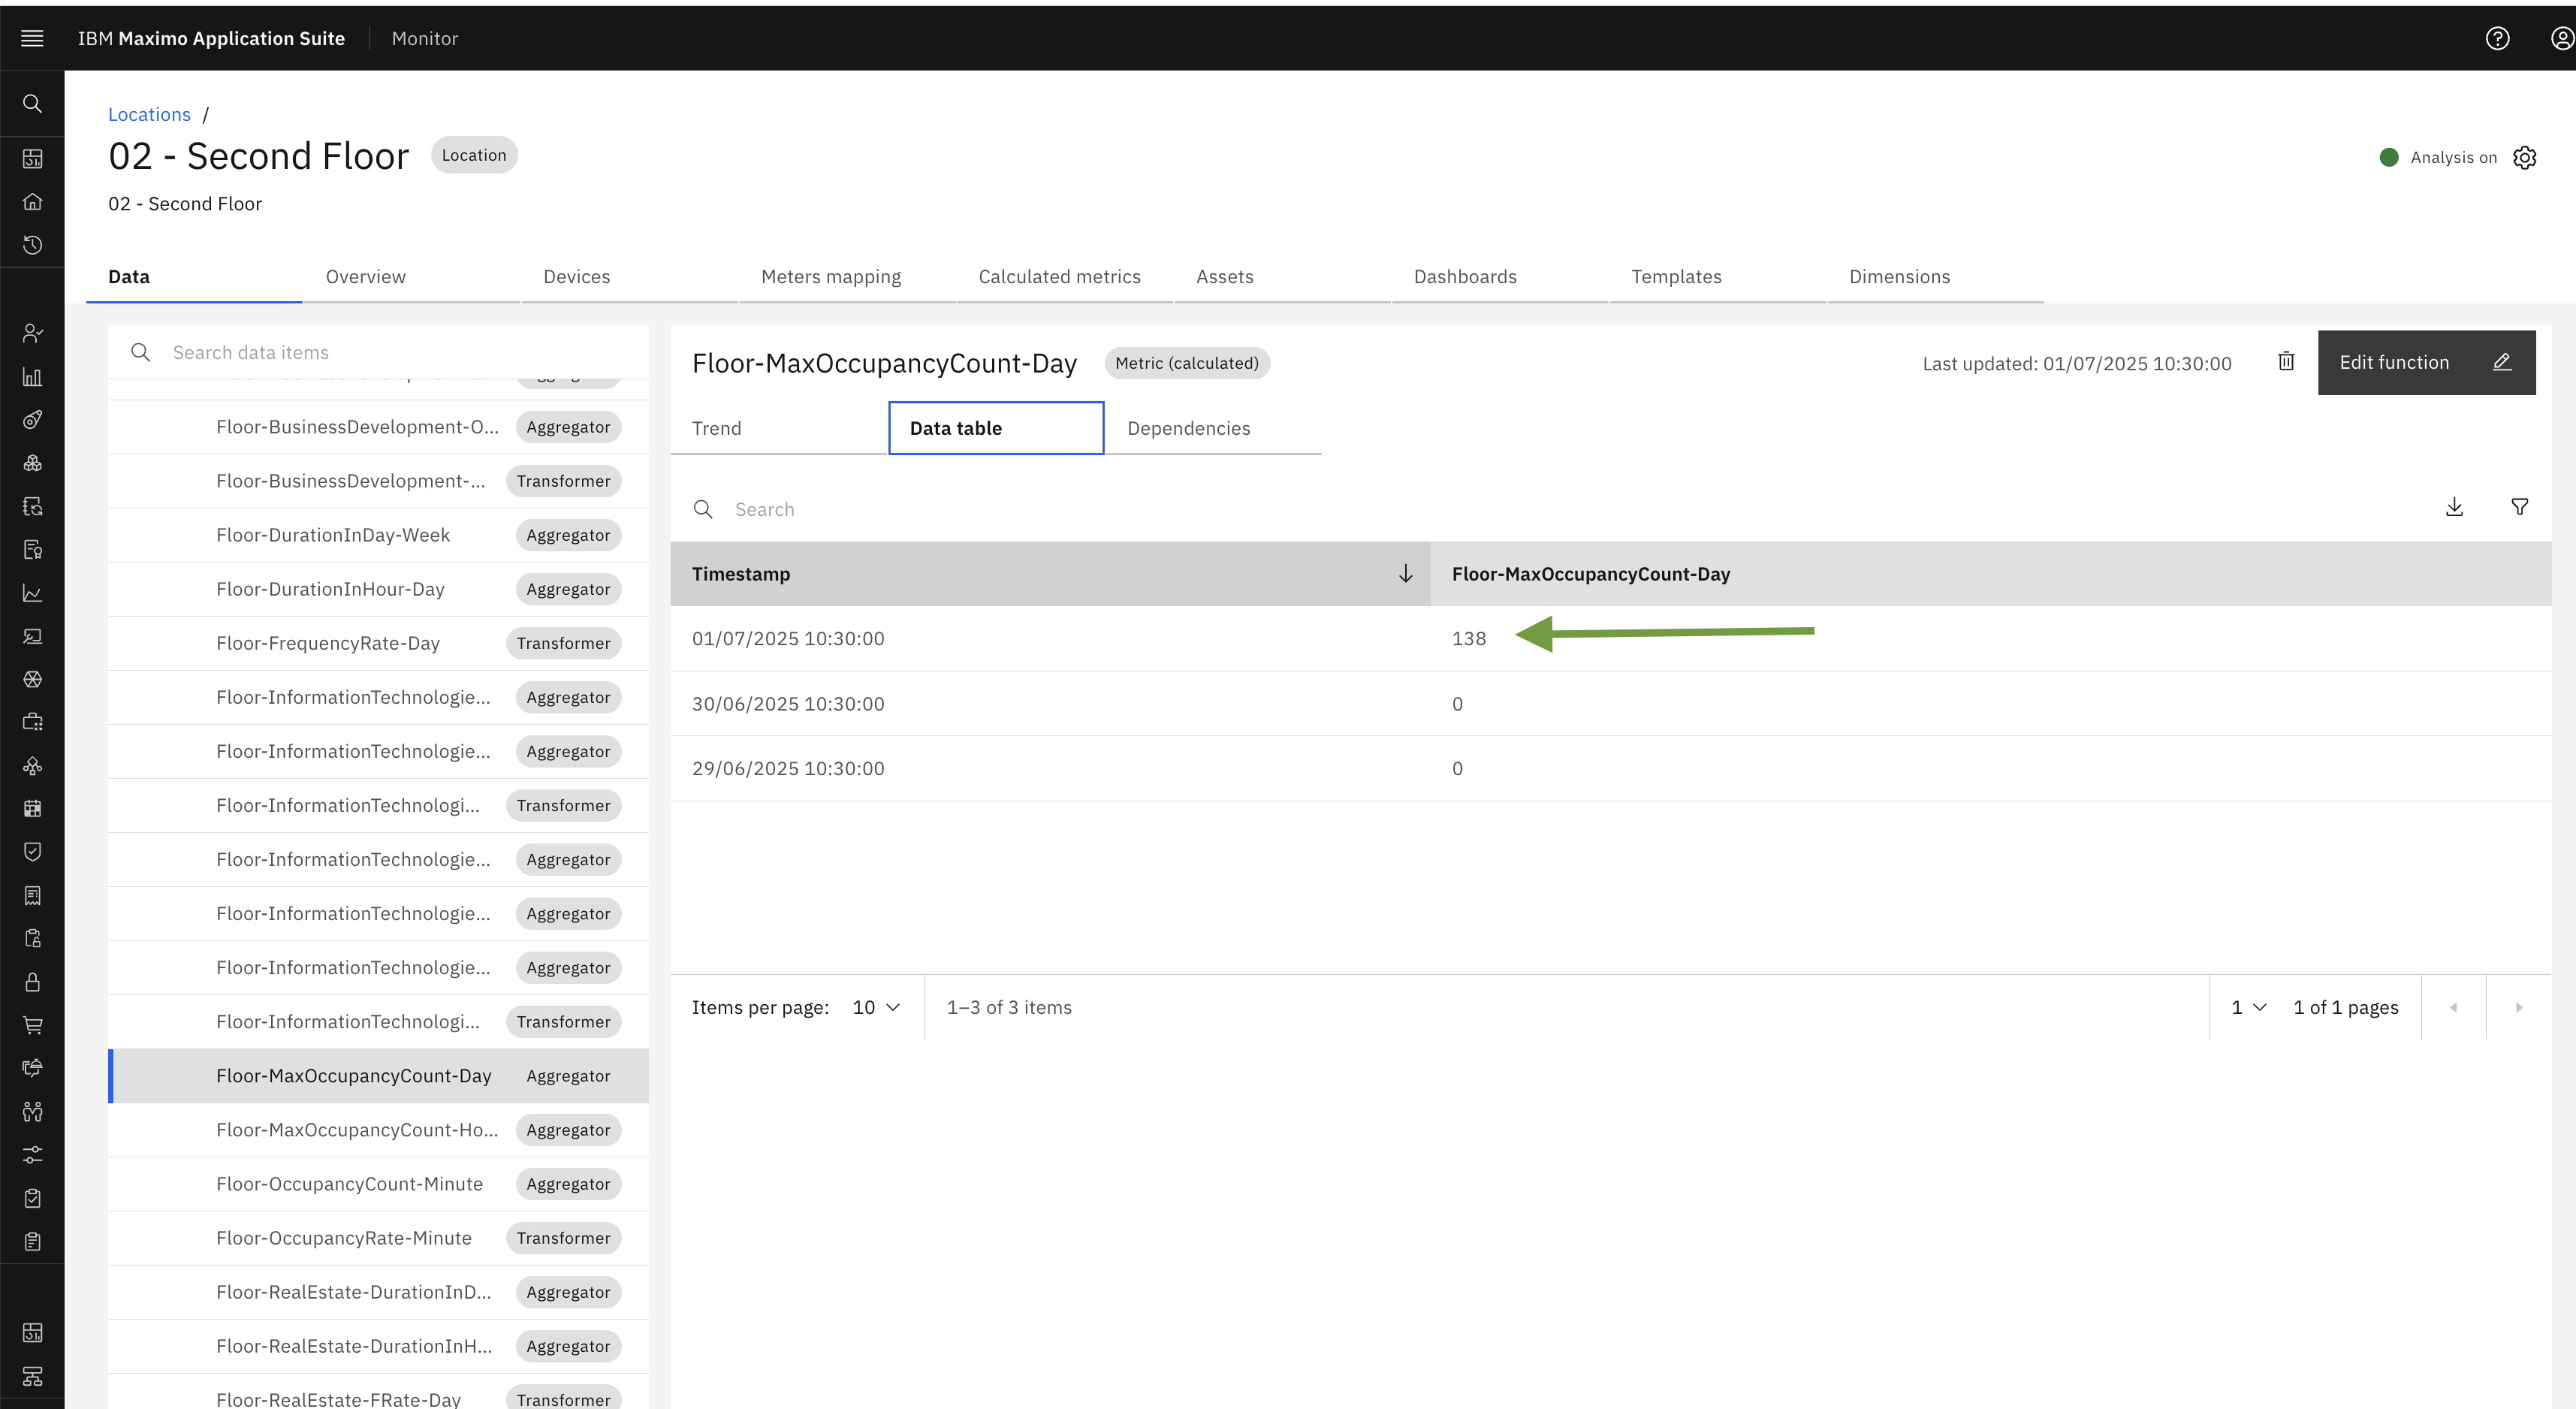2576x1409 pixels.
Task: Follow the Locations breadcrumb link
Action: pyautogui.click(x=149, y=114)
